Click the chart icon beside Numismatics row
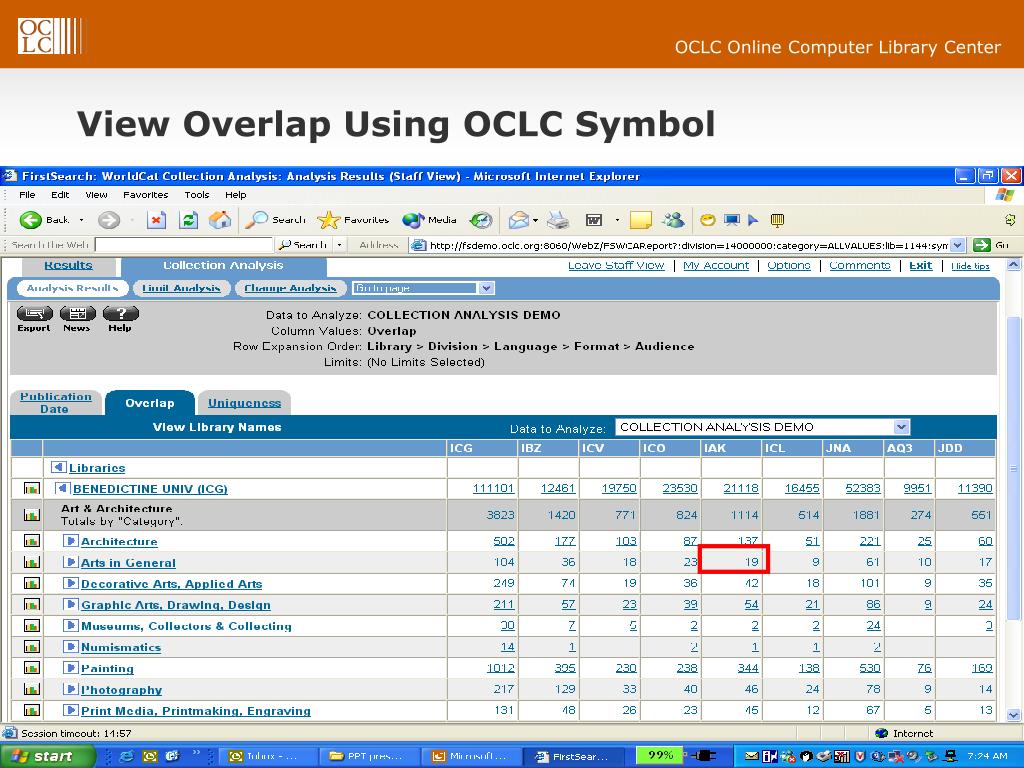1024x768 pixels. (31, 647)
